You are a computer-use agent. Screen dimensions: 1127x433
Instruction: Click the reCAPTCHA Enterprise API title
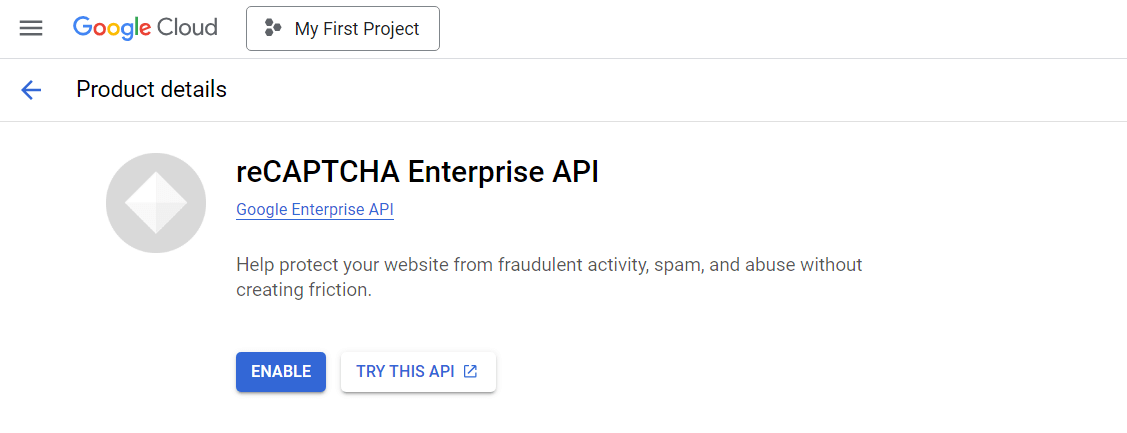tap(417, 172)
